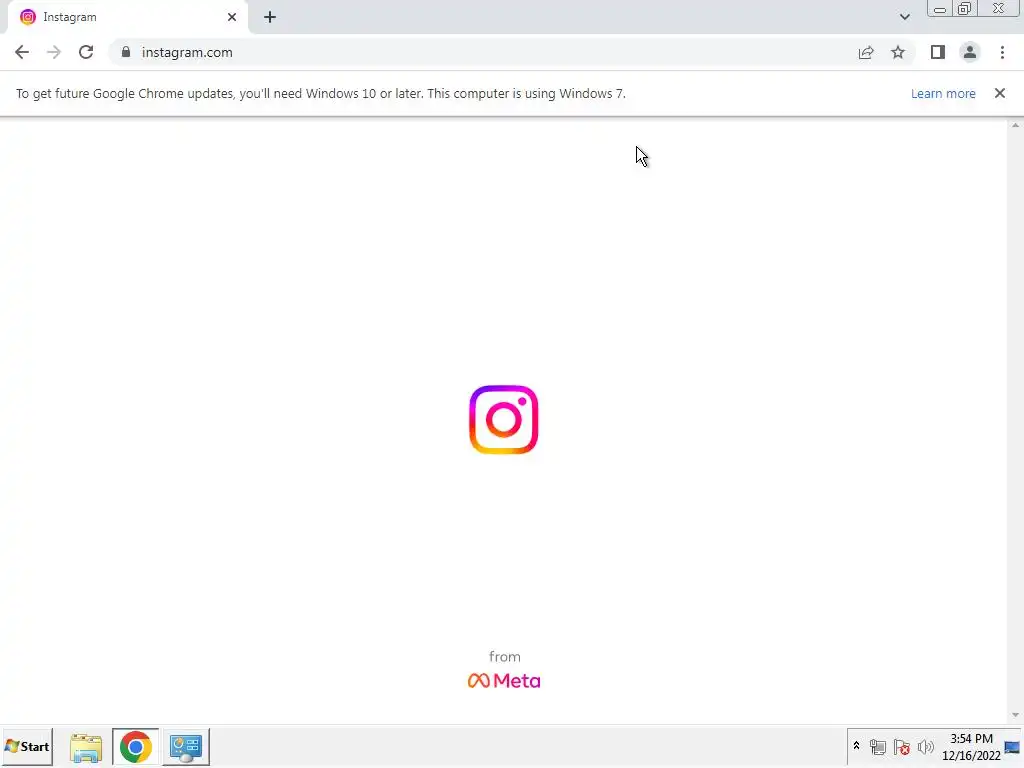Image resolution: width=1024 pixels, height=768 pixels.
Task: Click the forward navigation arrow
Action: 54,52
